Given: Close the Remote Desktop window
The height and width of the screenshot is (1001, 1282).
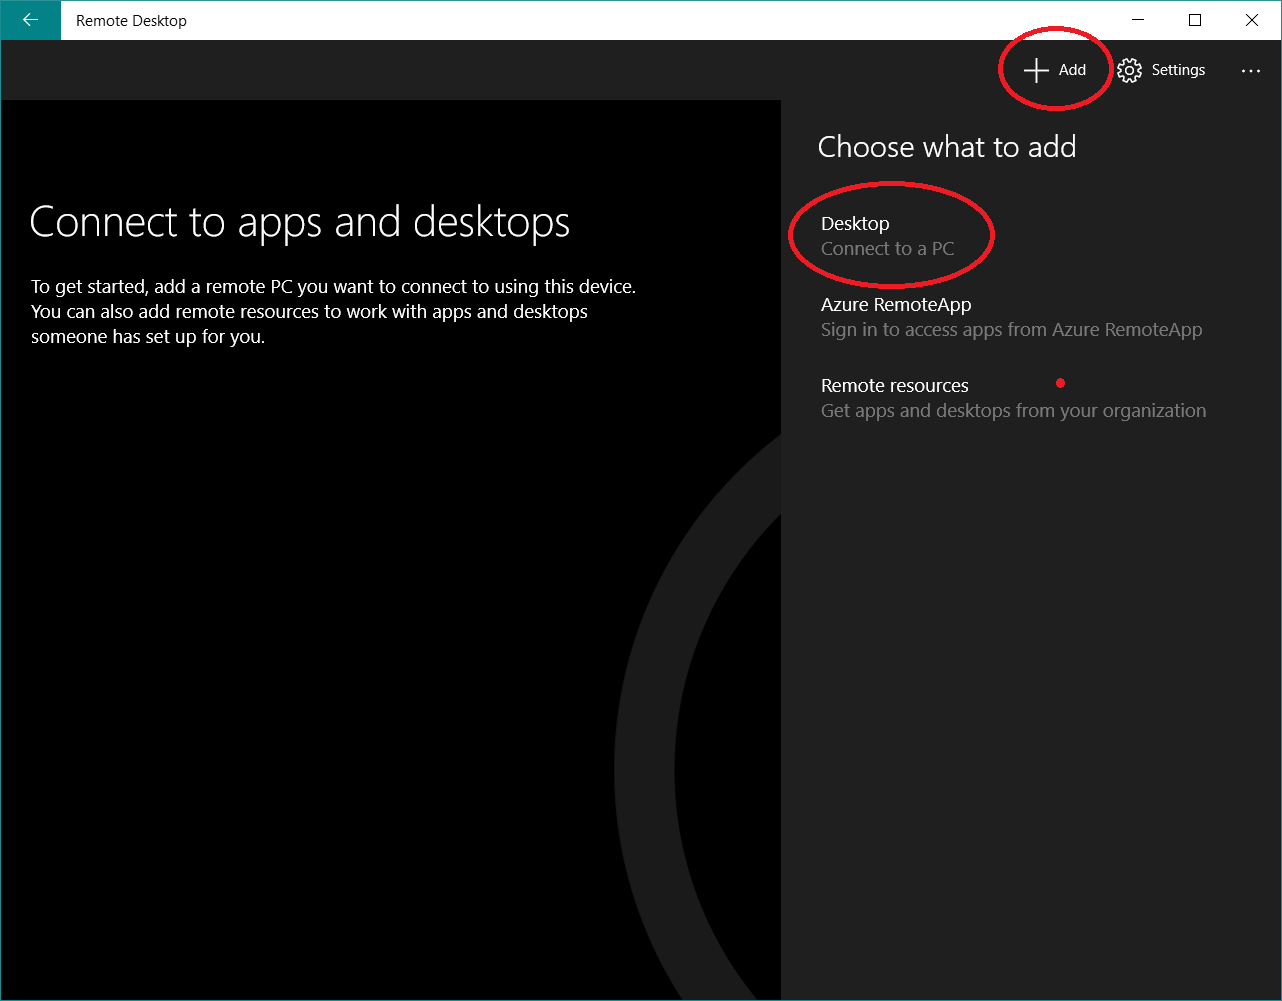Looking at the screenshot, I should 1252,20.
